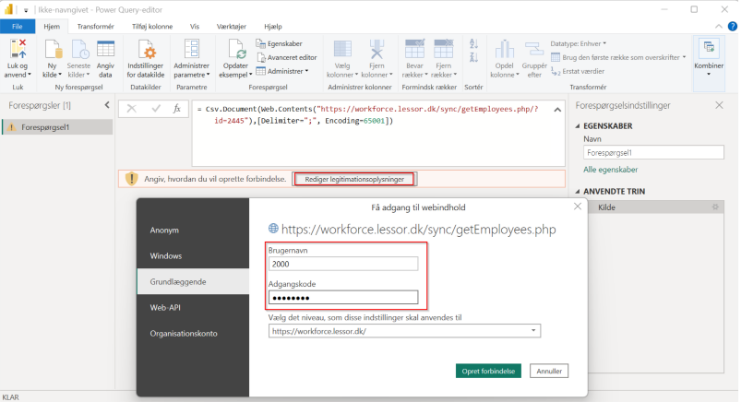The height and width of the screenshot is (402, 741).
Task: Click the Adgangskode password field
Action: tap(343, 298)
